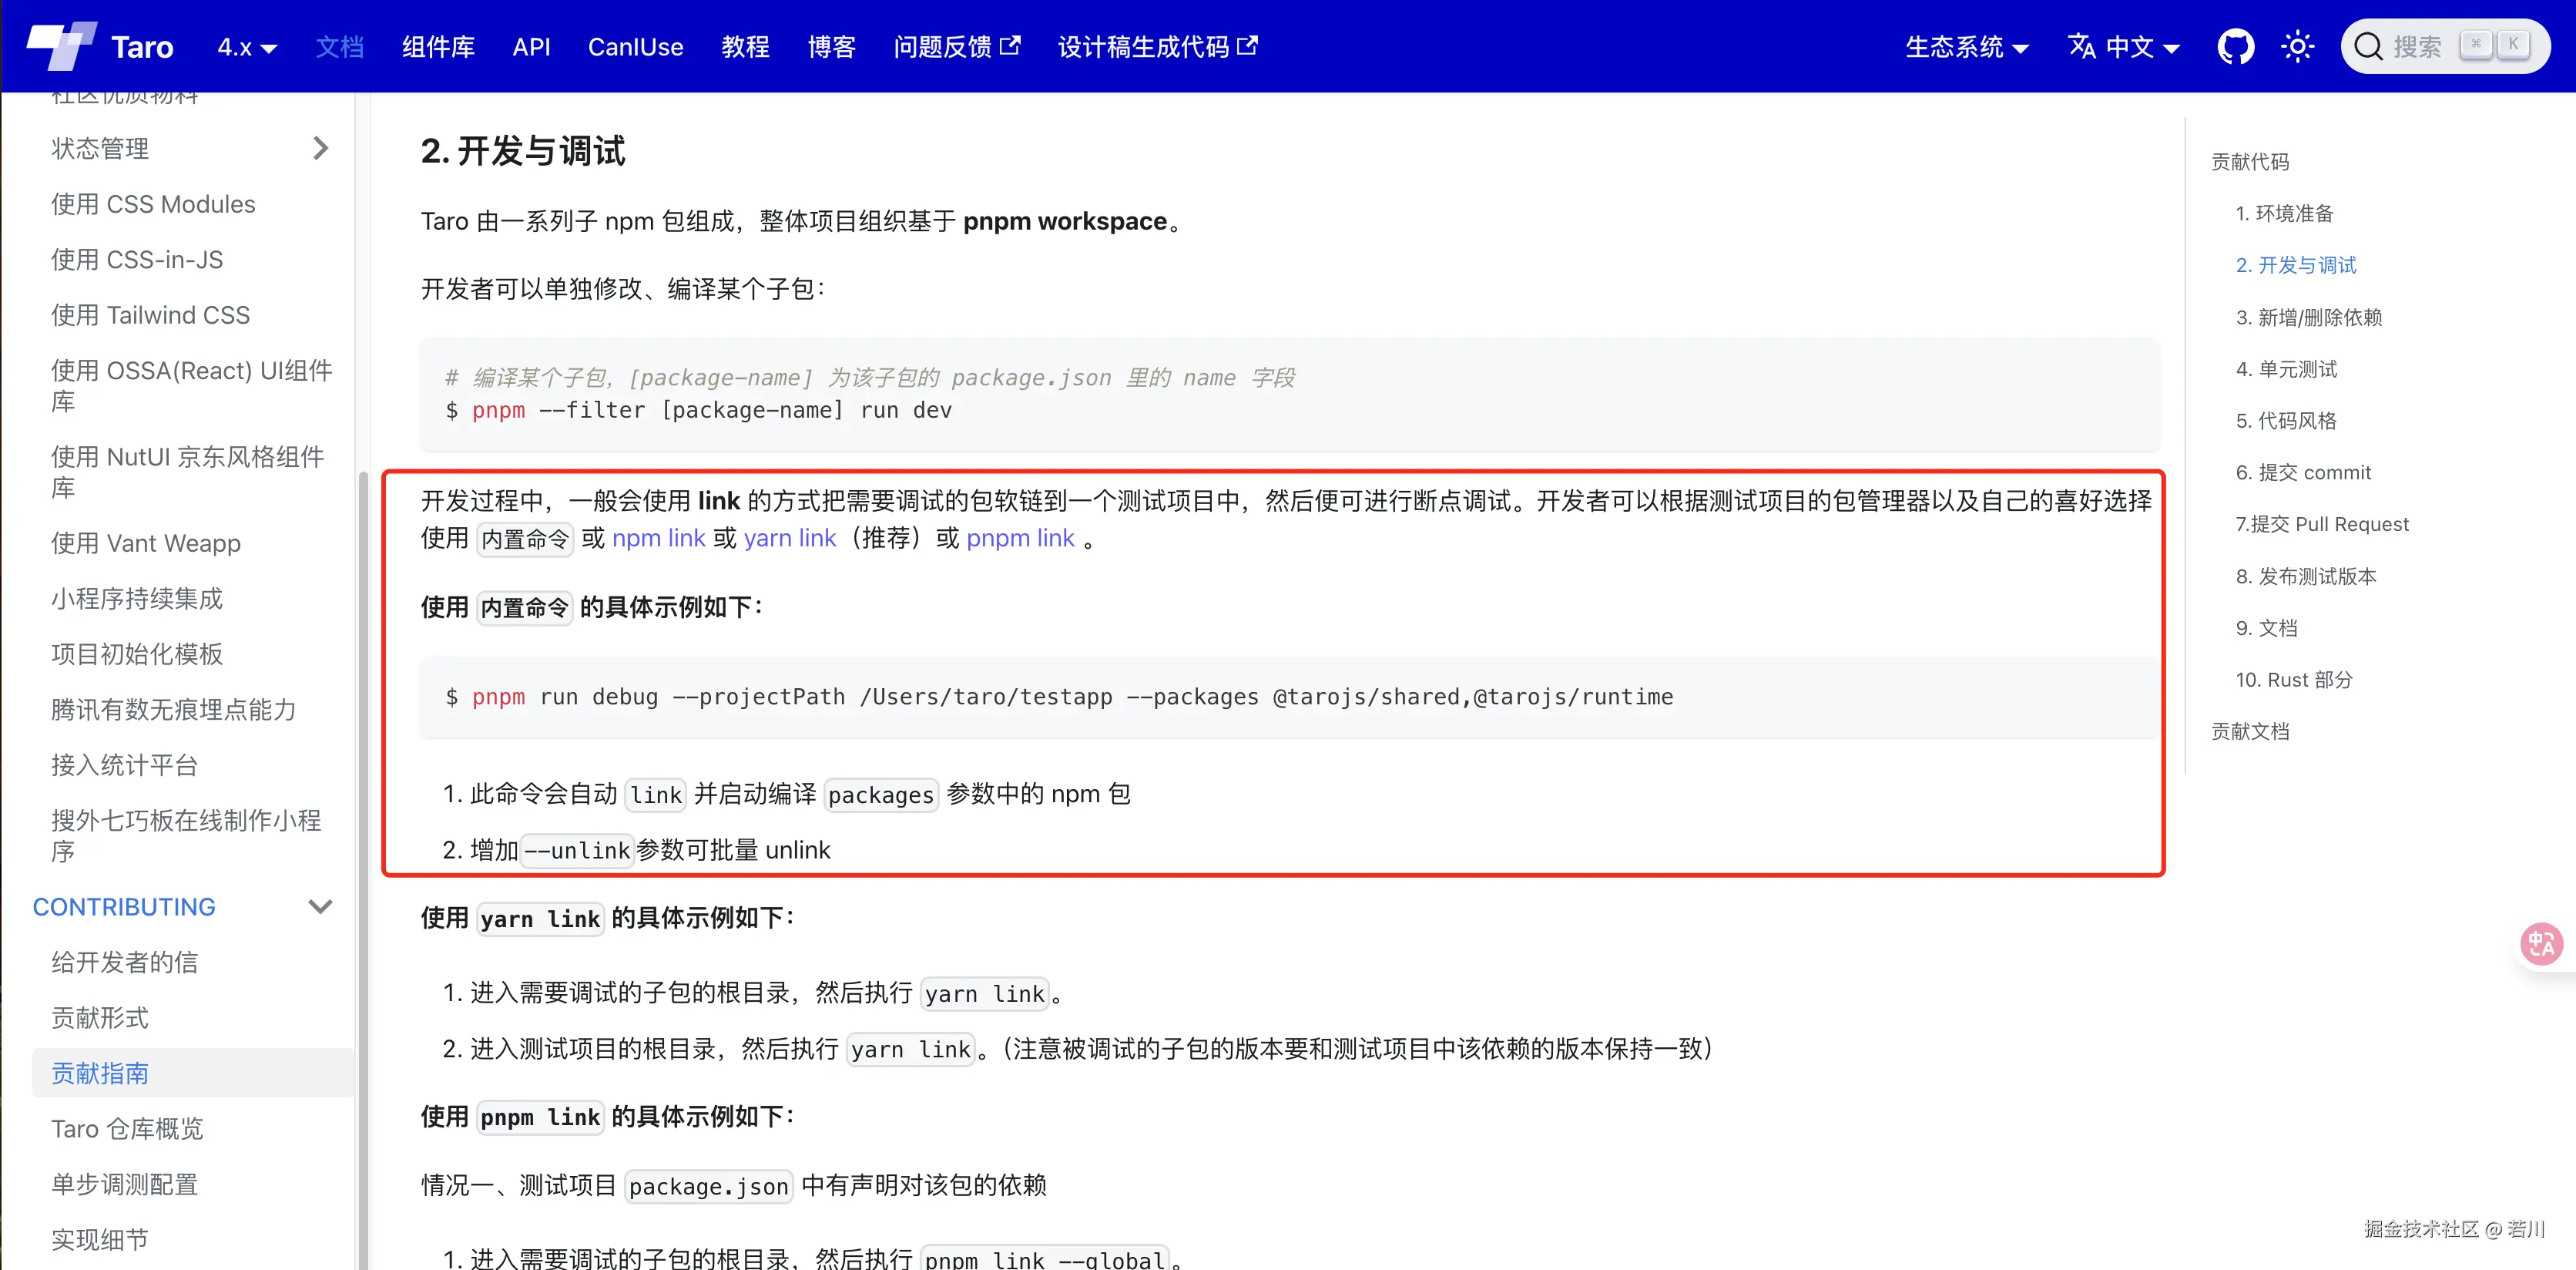Open the 生态系统 dropdown menu
The image size is (2576, 1270).
1966,47
